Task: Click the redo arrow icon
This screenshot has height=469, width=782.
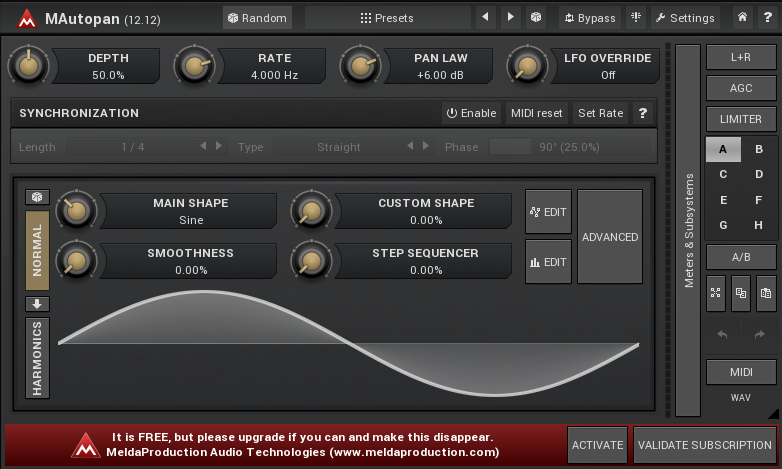Action: pos(759,335)
